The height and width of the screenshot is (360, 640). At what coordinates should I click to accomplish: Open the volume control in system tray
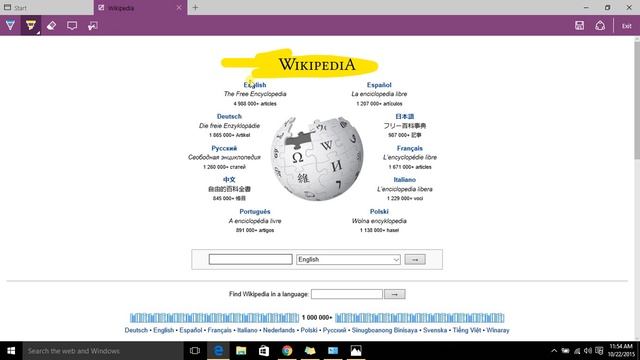click(x=588, y=351)
